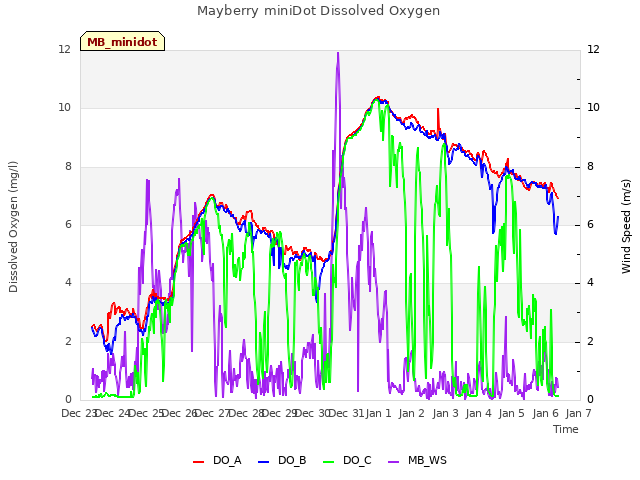Viewport: 640px width, 480px height.
Task: Click the right wind axis value 8
Action: click(x=590, y=167)
